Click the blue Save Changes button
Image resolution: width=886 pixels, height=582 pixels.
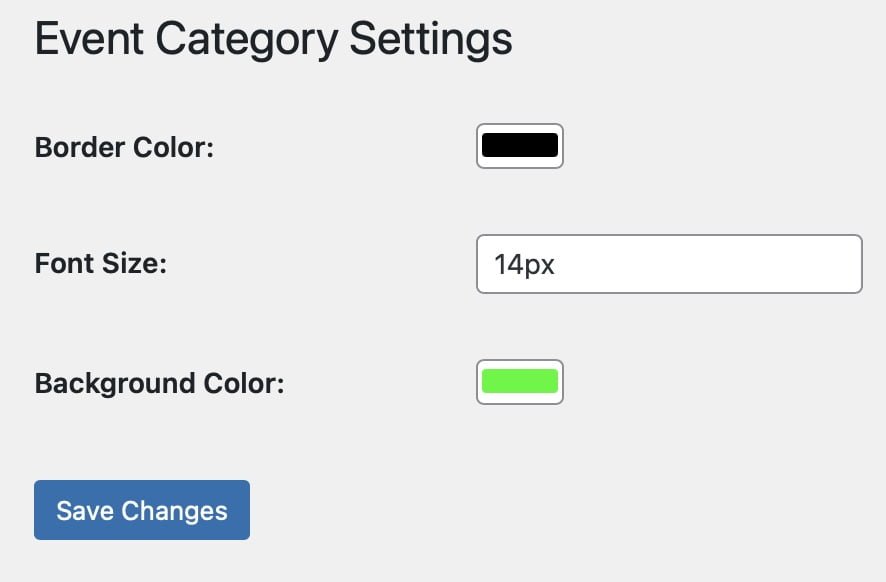[x=142, y=510]
